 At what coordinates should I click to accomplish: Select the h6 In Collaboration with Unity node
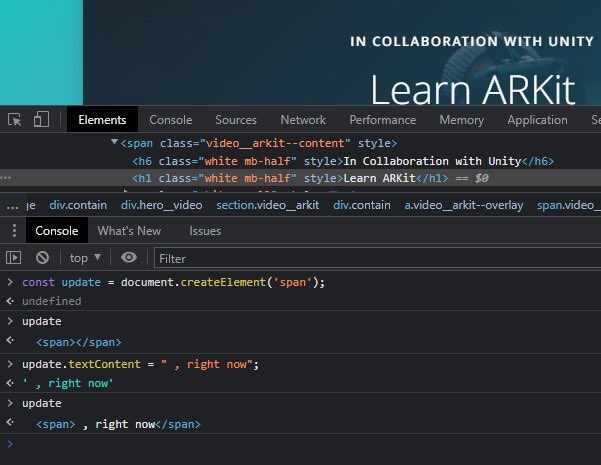tap(343, 161)
